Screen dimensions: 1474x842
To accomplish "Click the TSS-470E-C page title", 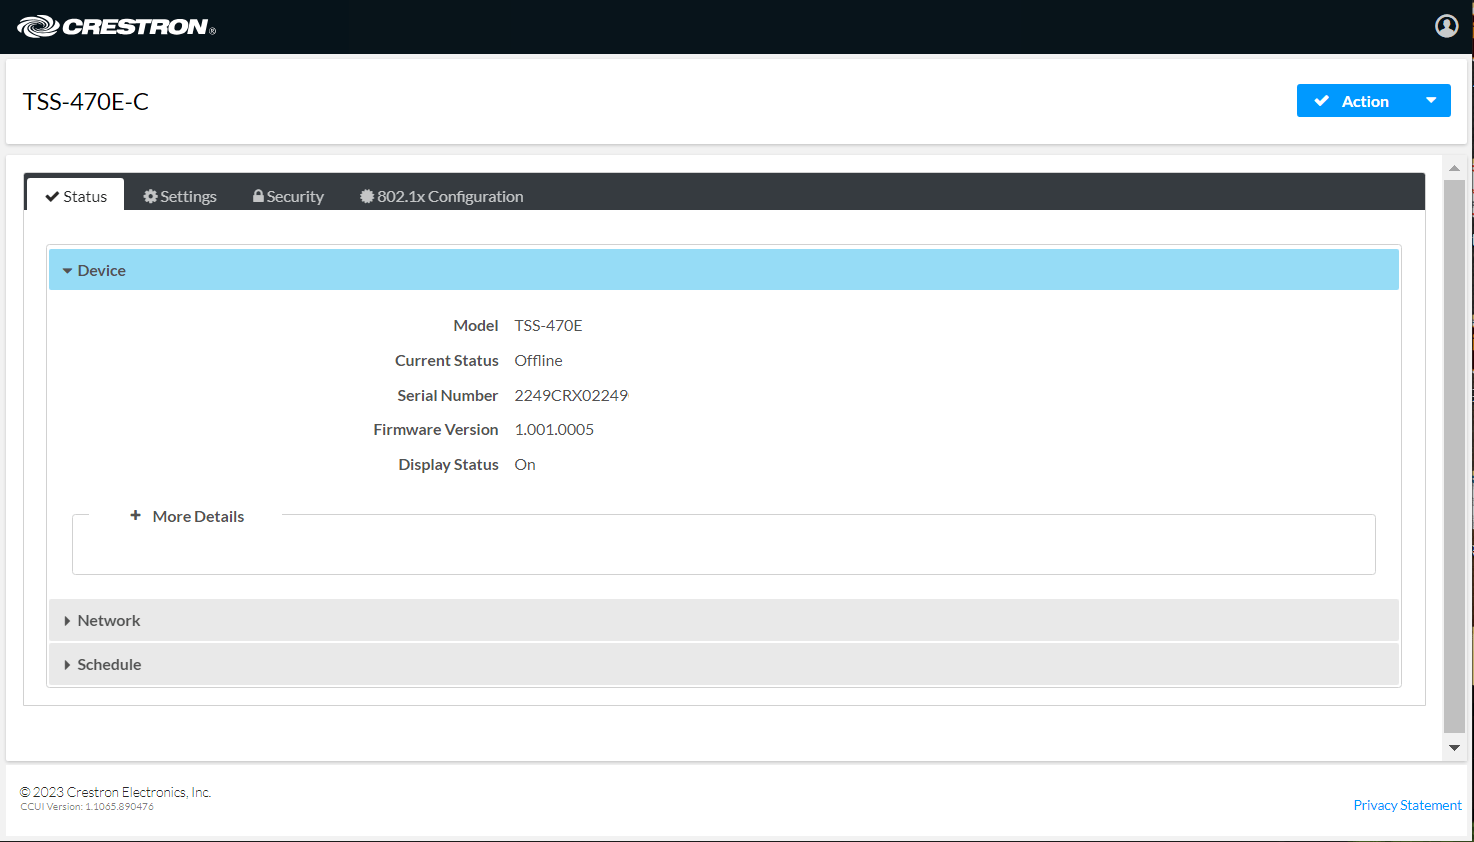I will 86,101.
